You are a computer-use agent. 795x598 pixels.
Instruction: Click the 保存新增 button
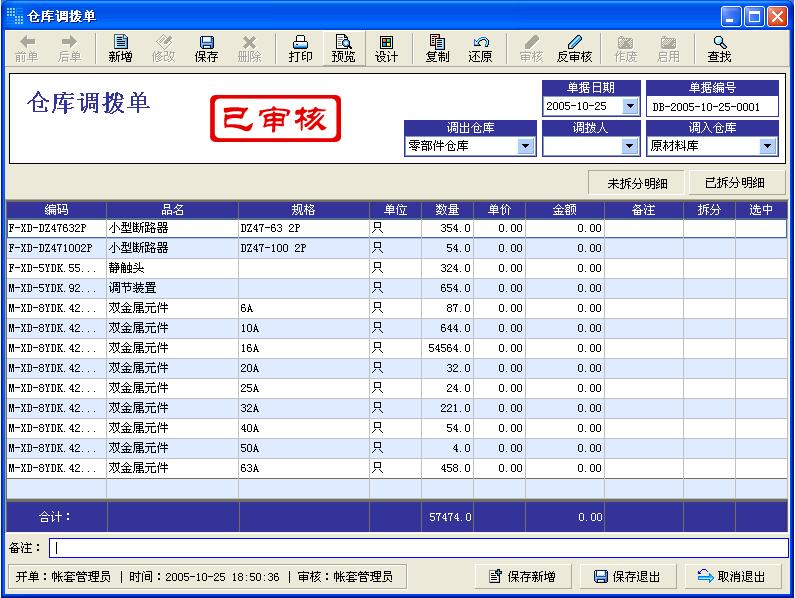click(523, 576)
